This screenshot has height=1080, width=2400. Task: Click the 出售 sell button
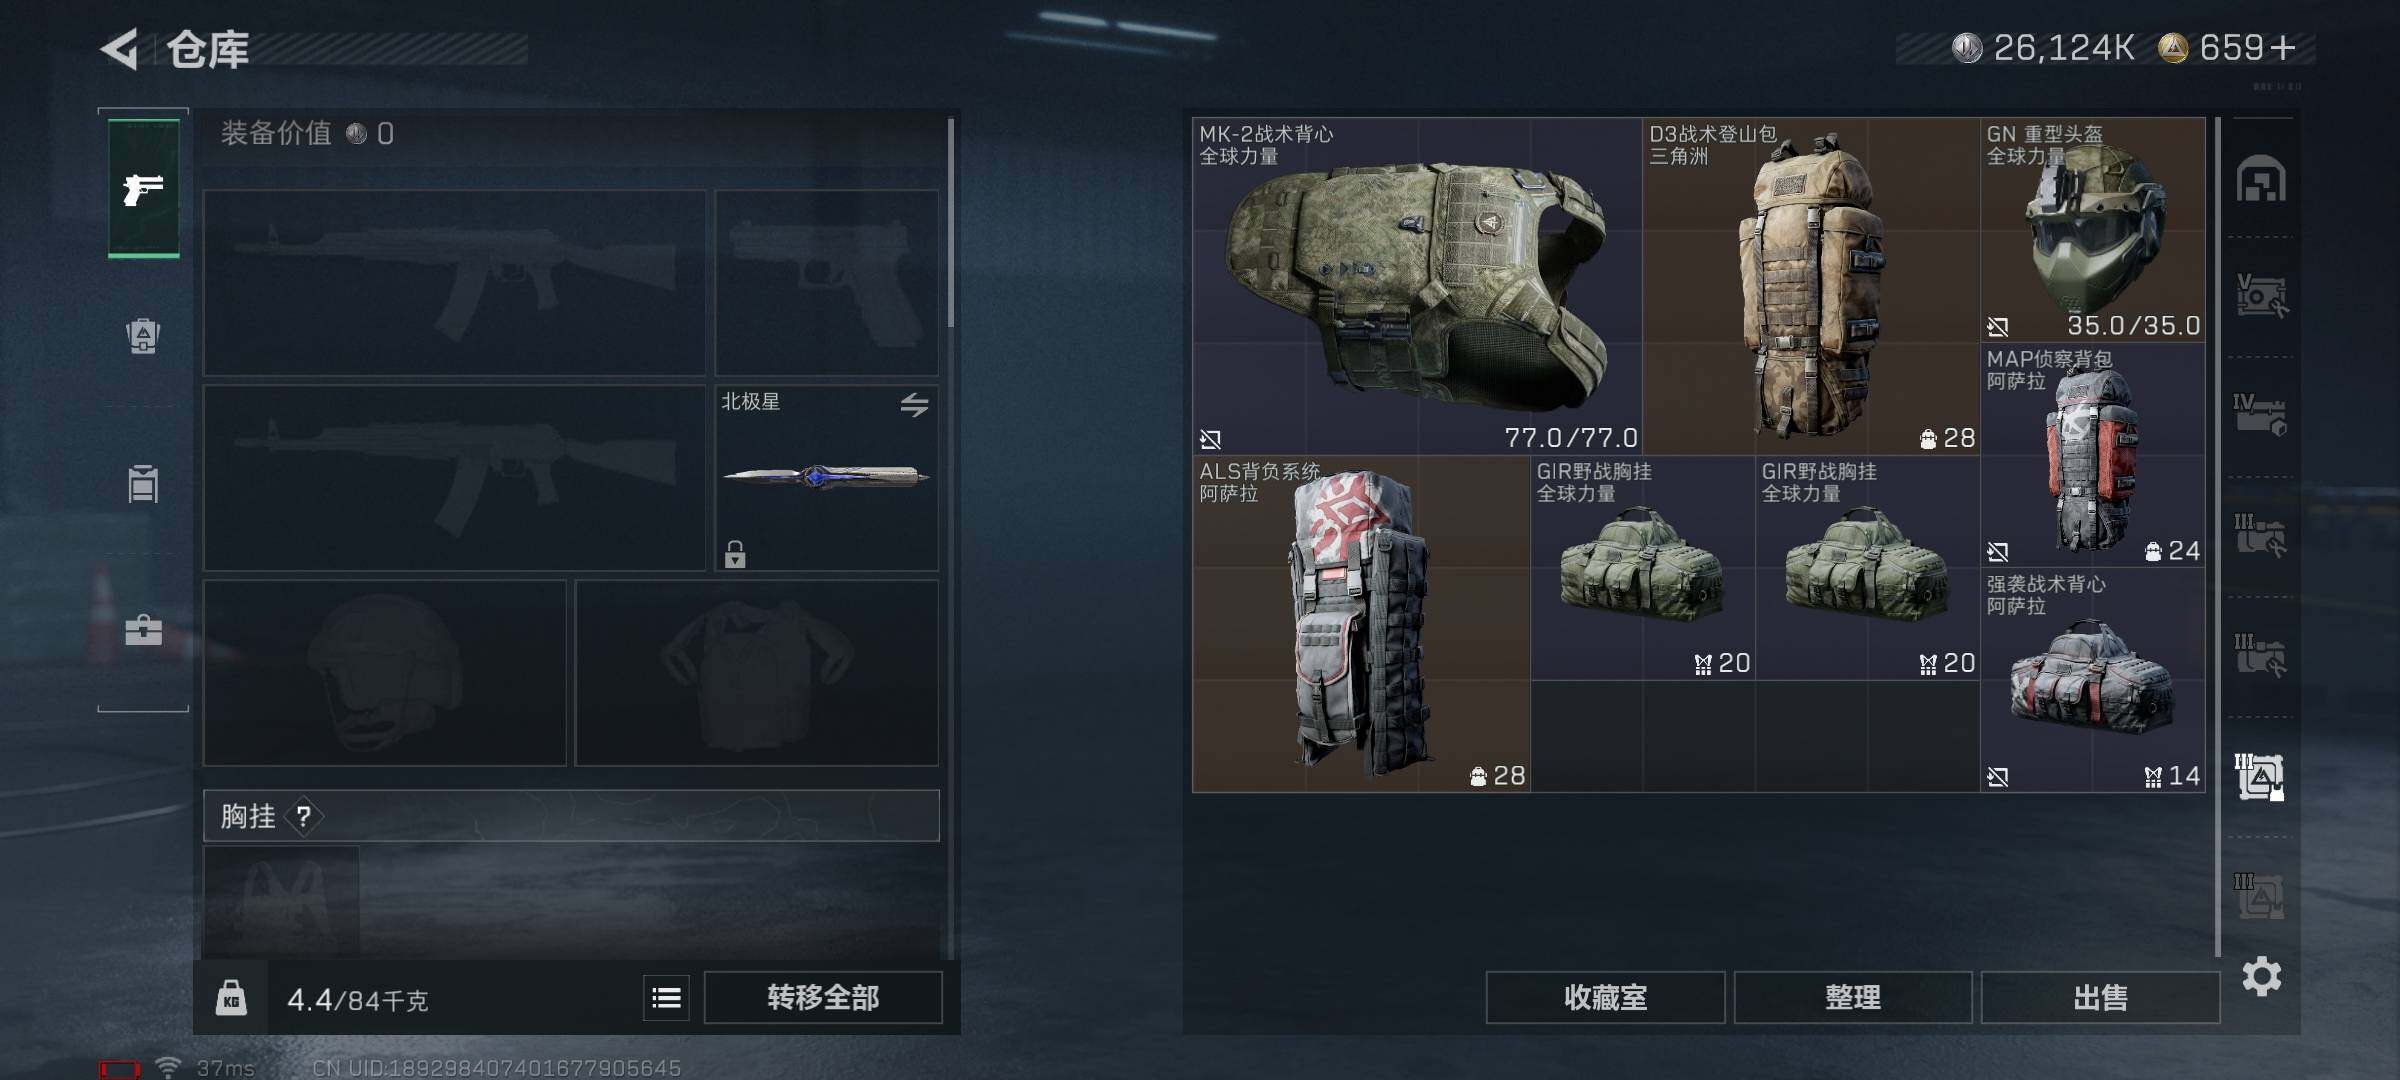tap(2100, 998)
